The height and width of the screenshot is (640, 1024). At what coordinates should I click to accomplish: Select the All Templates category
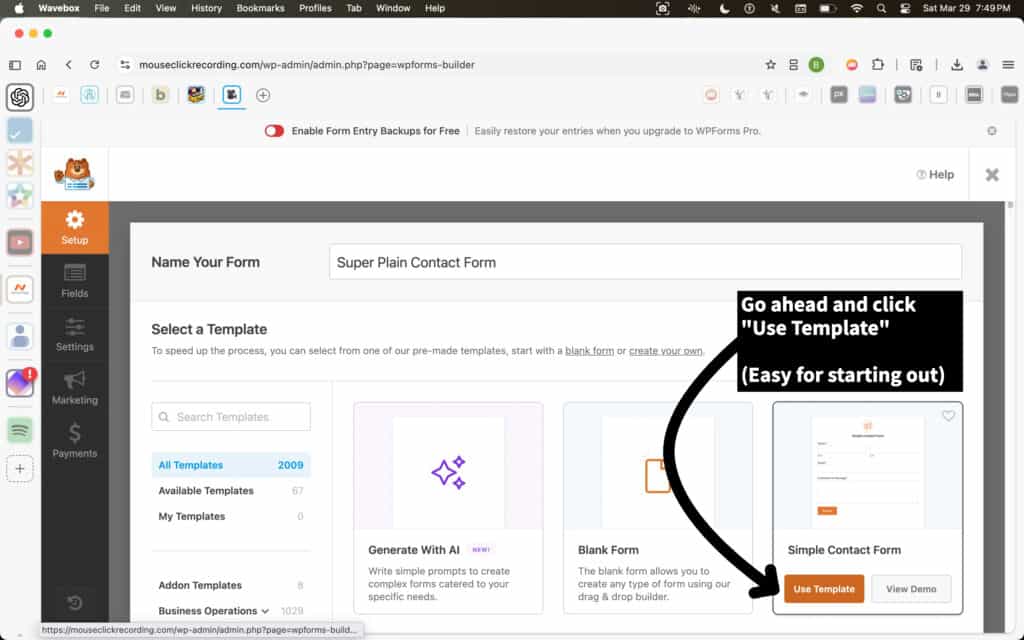[191, 465]
